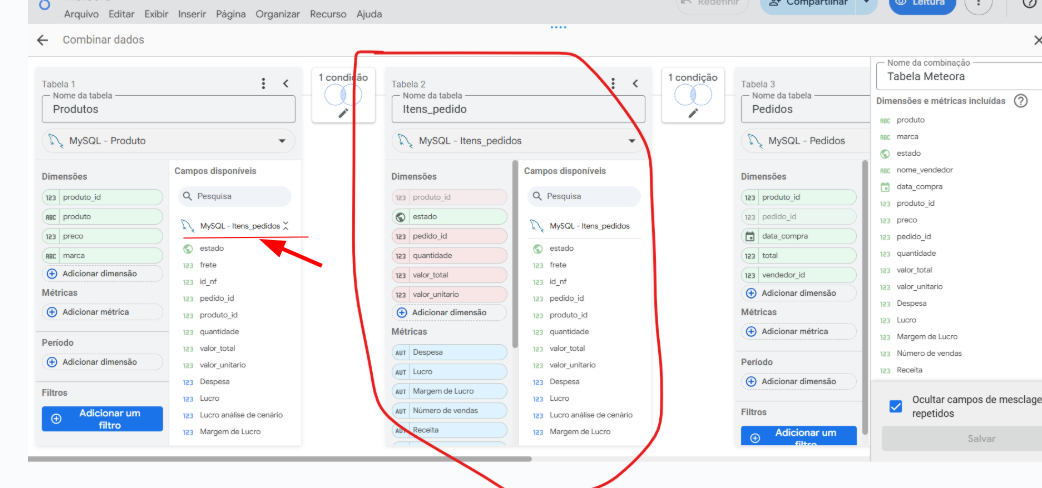Open the MySQL - Produto data source dropdown
This screenshot has height=488, width=1042.
169,141
